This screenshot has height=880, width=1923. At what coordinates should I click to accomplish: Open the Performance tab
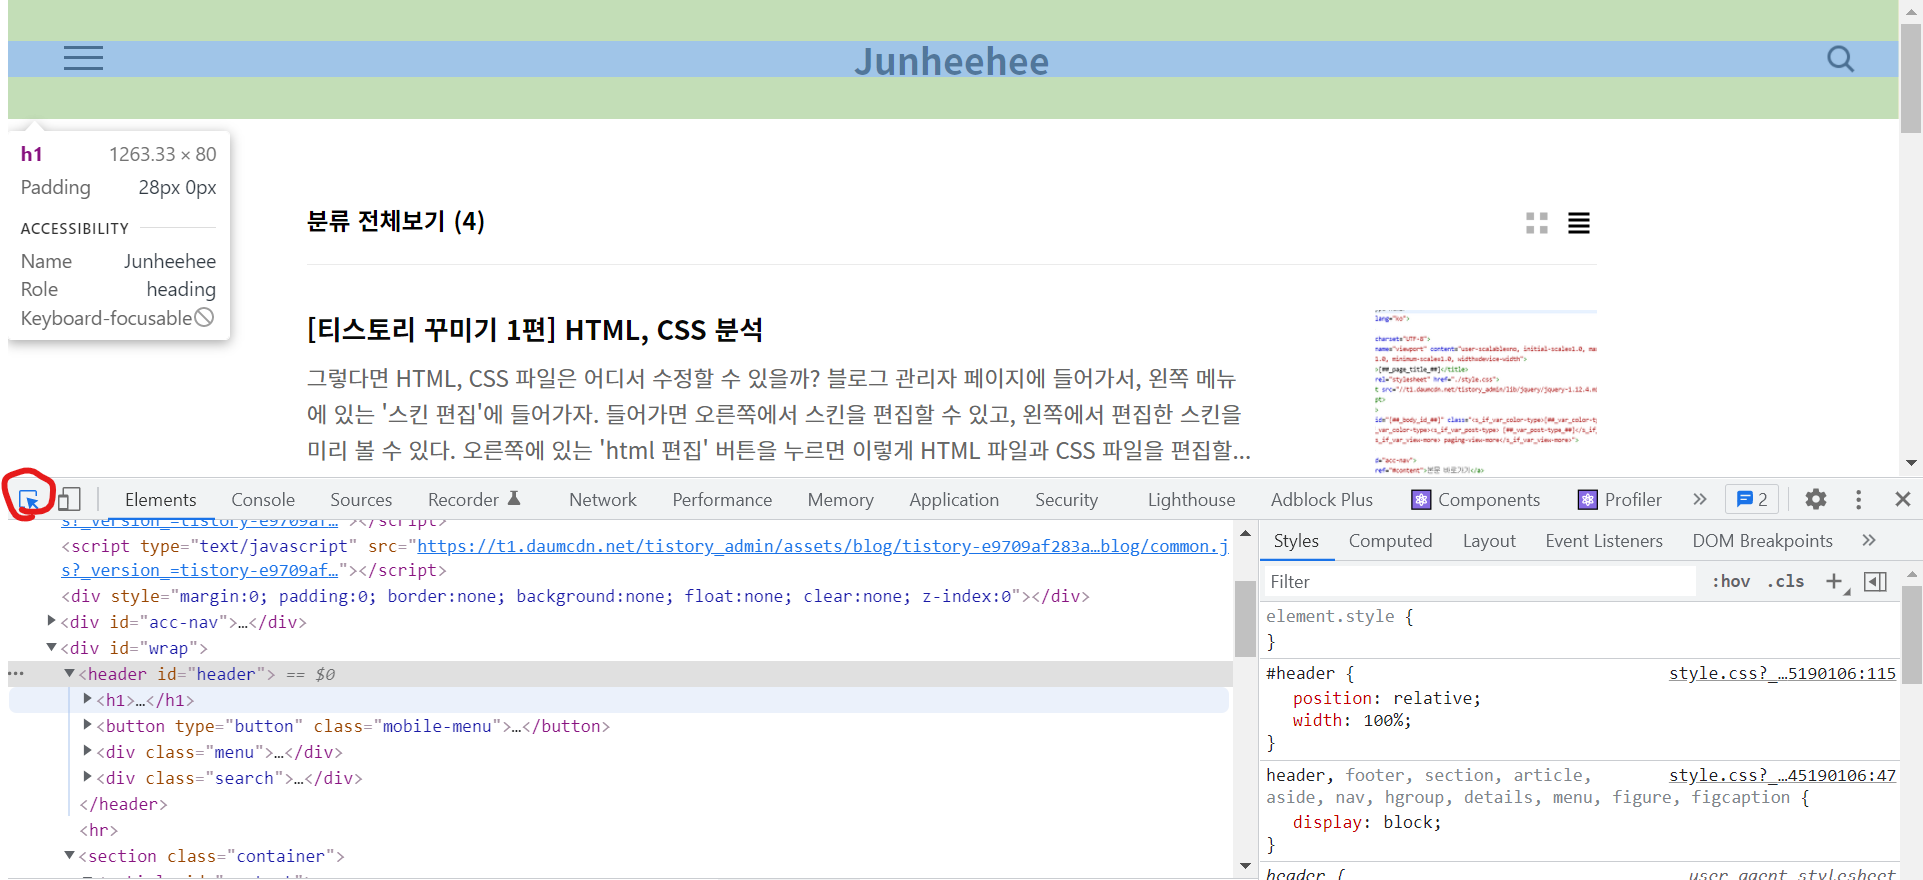[722, 499]
